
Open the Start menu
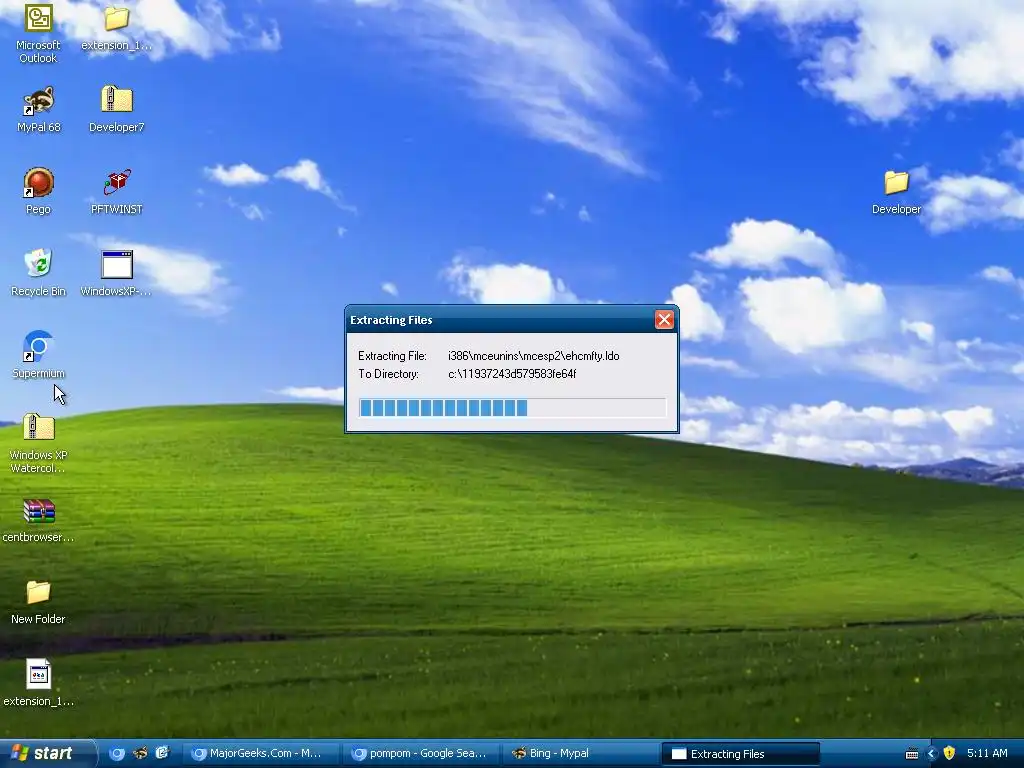47,753
